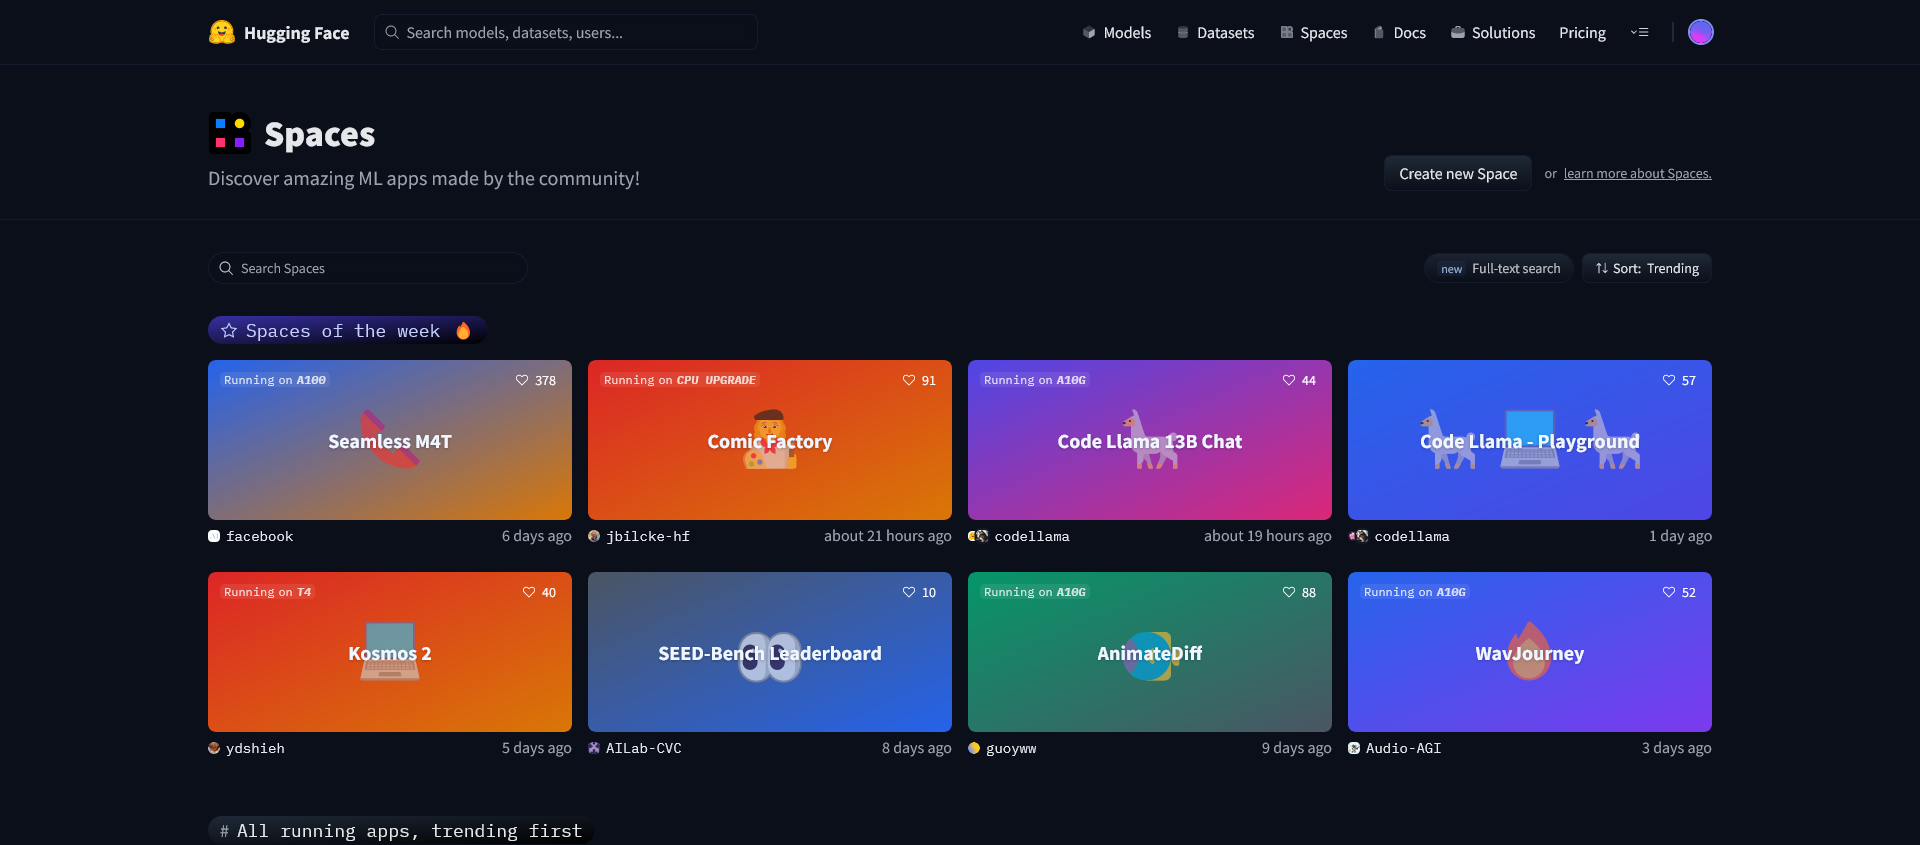This screenshot has height=845, width=1920.
Task: Click the Spaces of the week label
Action: point(343,331)
